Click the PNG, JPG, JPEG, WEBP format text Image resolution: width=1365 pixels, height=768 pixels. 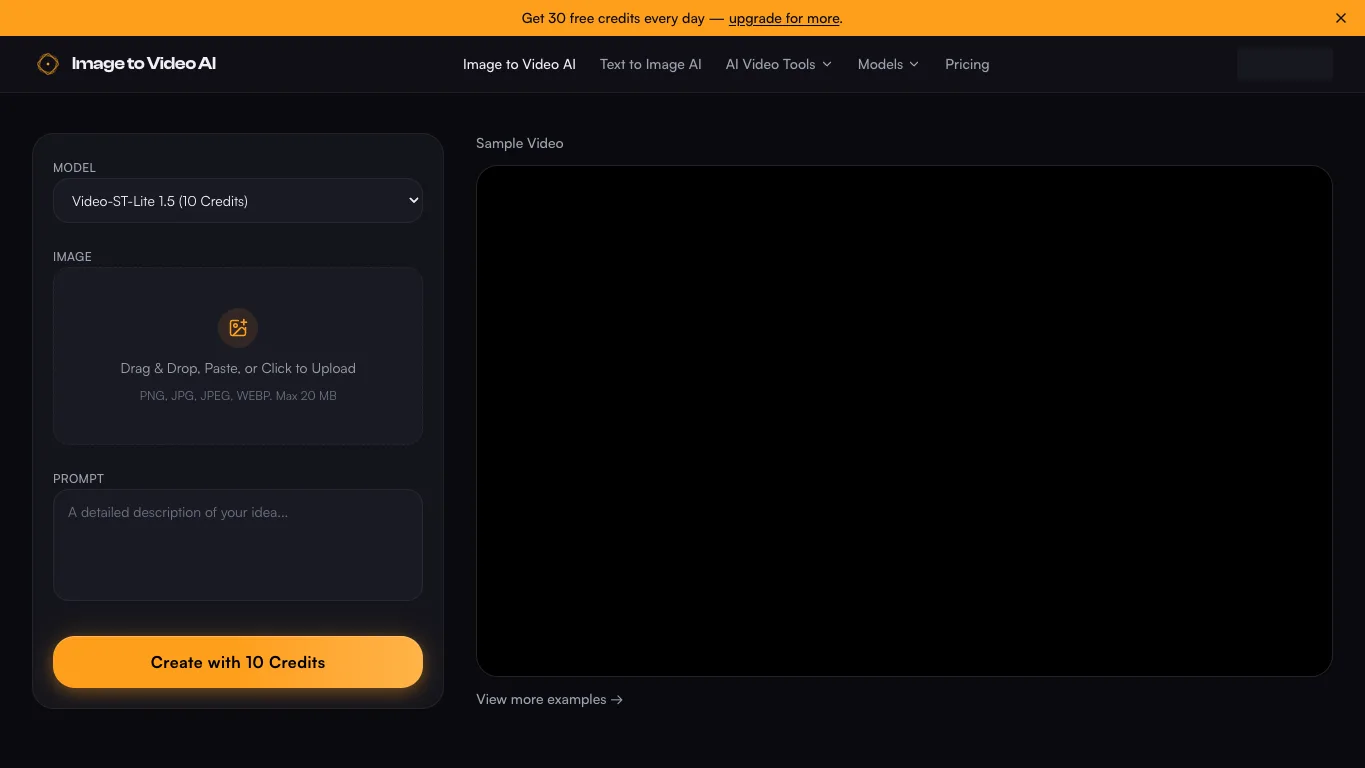(x=238, y=396)
